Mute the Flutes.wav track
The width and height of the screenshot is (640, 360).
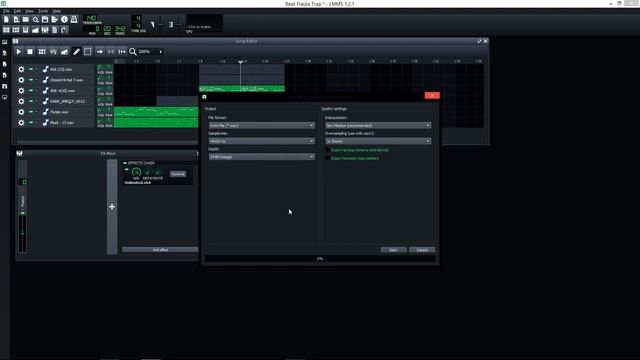(31, 112)
